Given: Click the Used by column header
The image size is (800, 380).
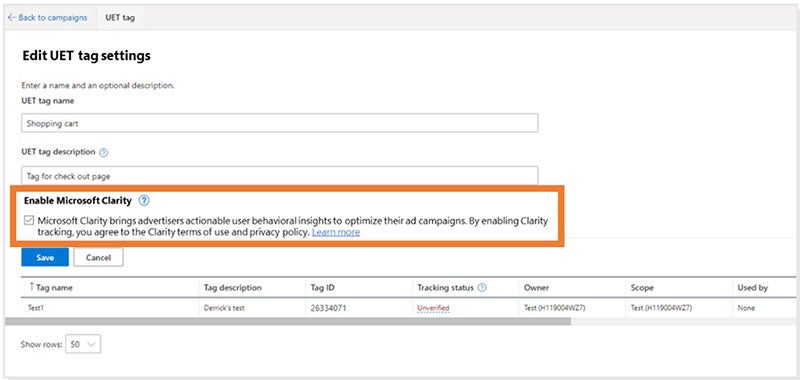Looking at the screenshot, I should click(753, 288).
